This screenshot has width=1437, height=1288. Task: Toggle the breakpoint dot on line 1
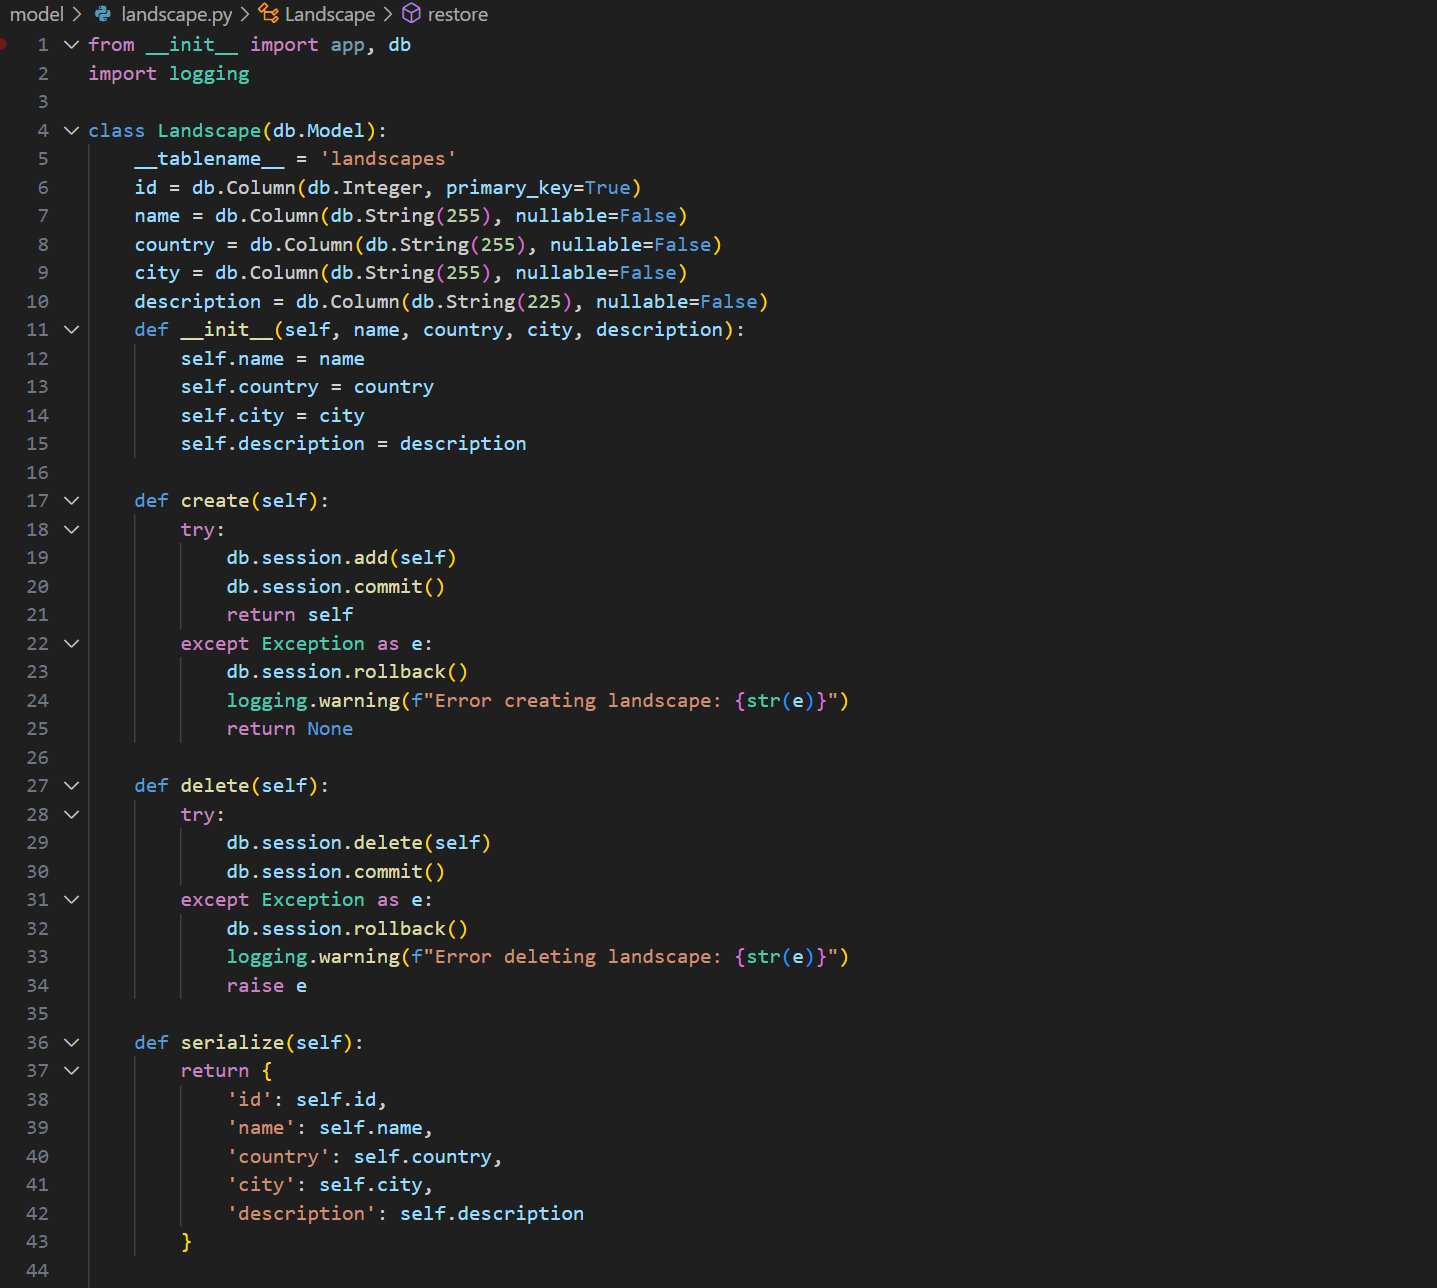click(3, 44)
